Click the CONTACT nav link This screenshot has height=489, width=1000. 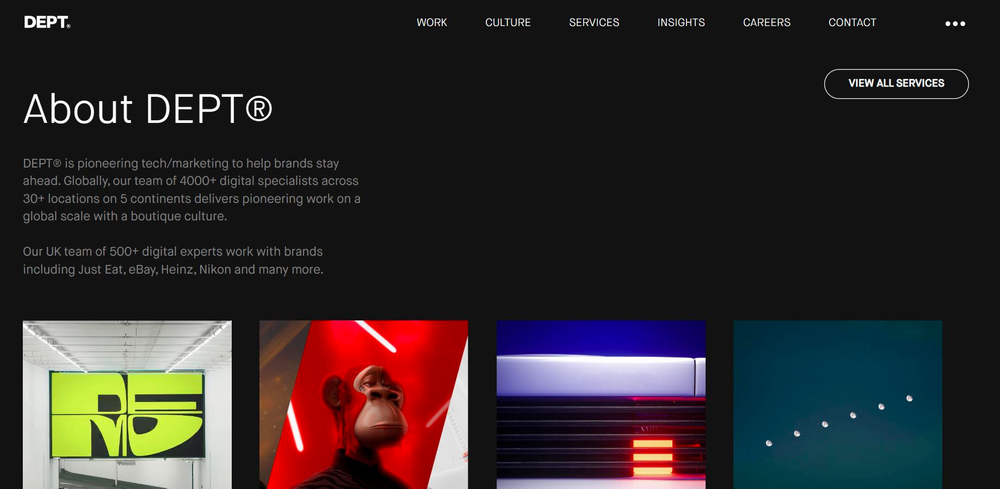[x=852, y=22]
